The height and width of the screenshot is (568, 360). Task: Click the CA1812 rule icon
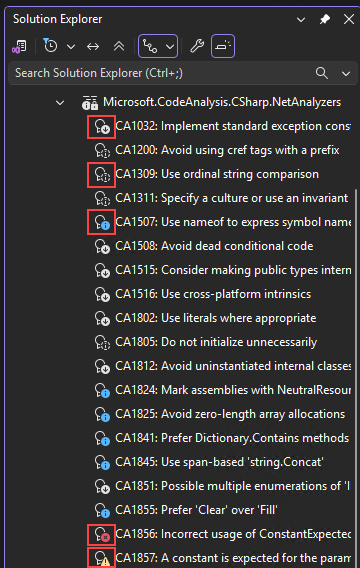[102, 366]
